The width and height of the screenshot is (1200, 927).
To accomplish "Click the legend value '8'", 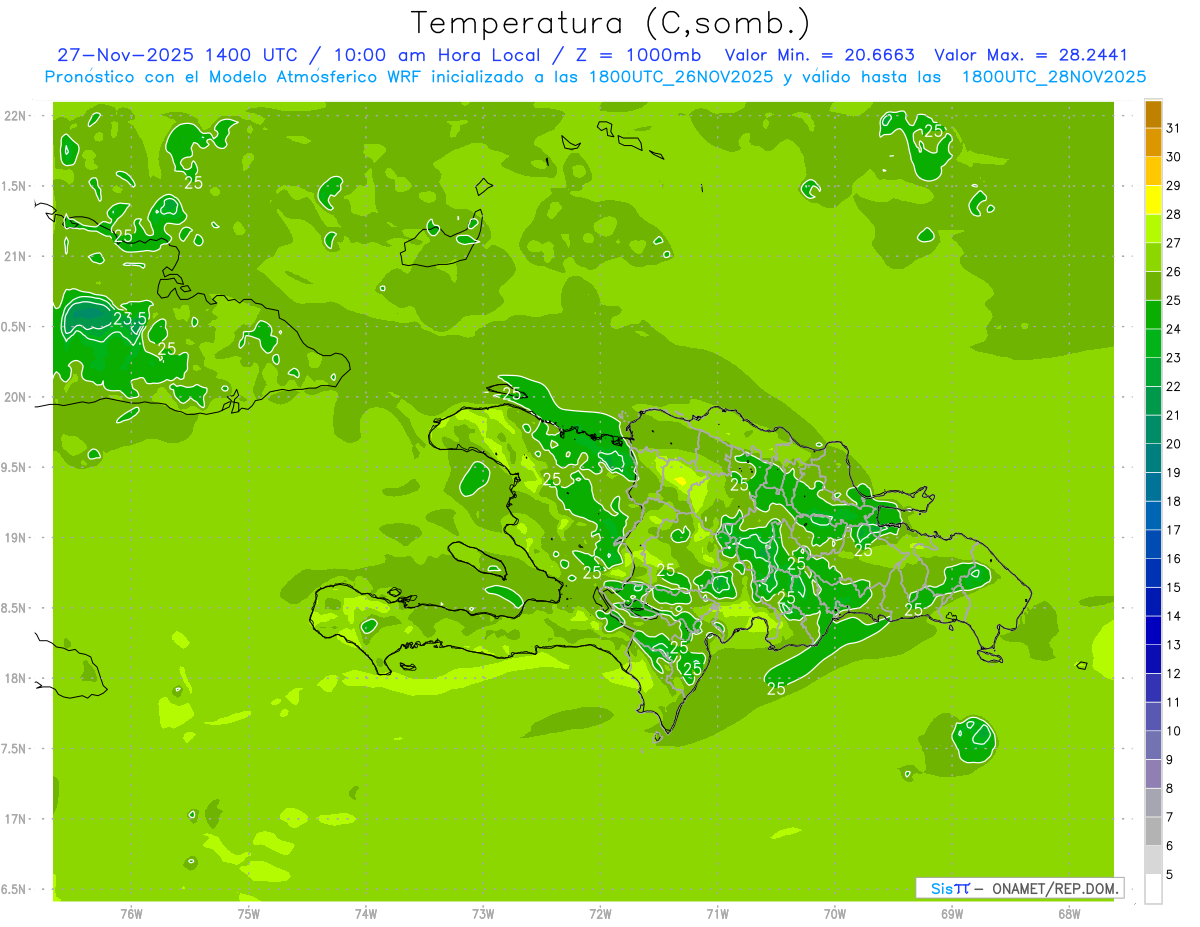I will tap(1170, 789).
